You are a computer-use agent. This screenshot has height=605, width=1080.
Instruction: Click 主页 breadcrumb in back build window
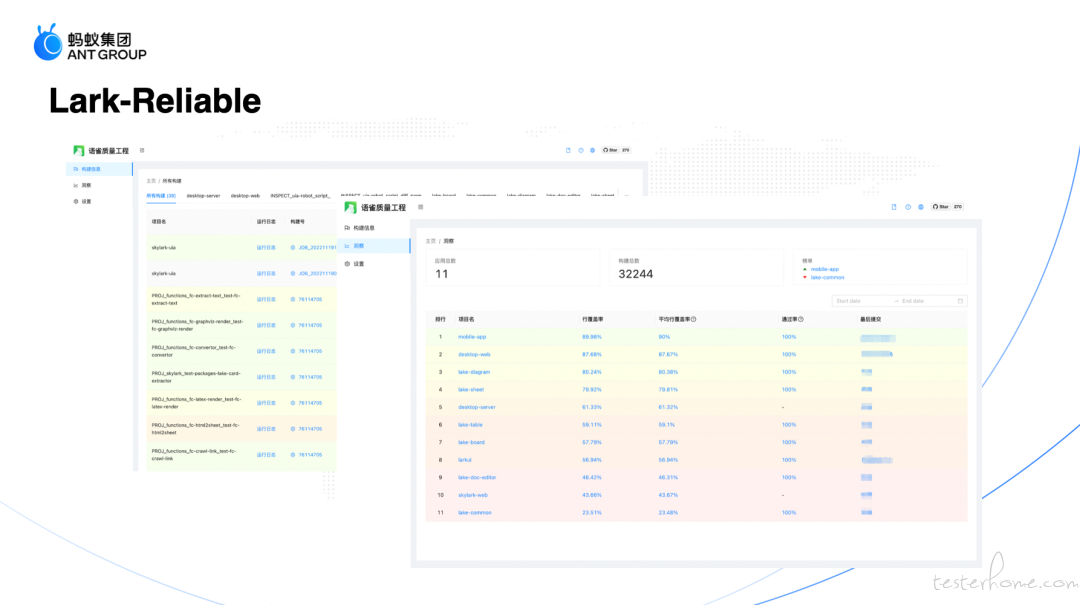point(151,181)
